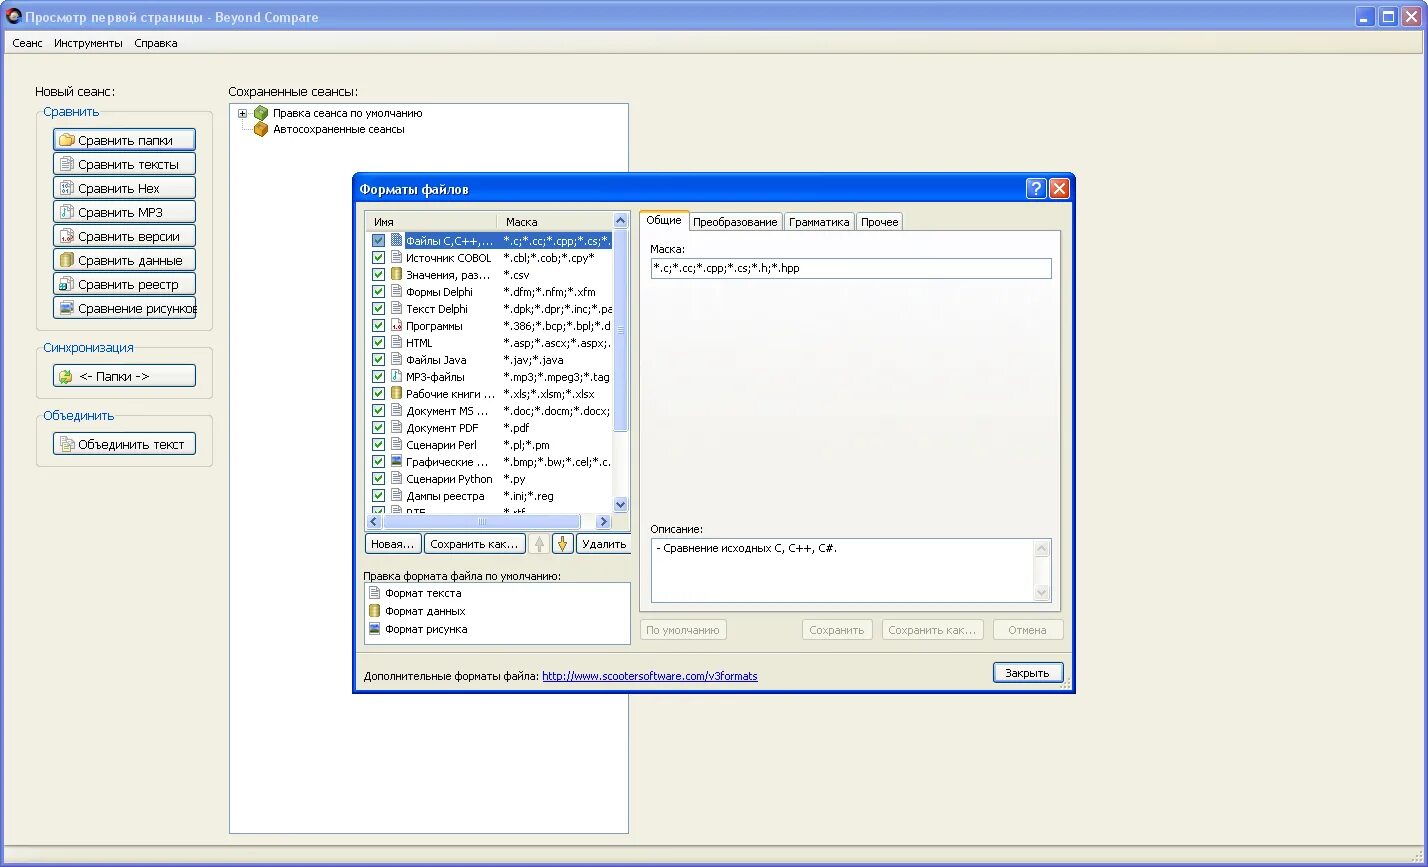Toggle the Дампы реестра checkbox
The image size is (1428, 867).
point(378,496)
